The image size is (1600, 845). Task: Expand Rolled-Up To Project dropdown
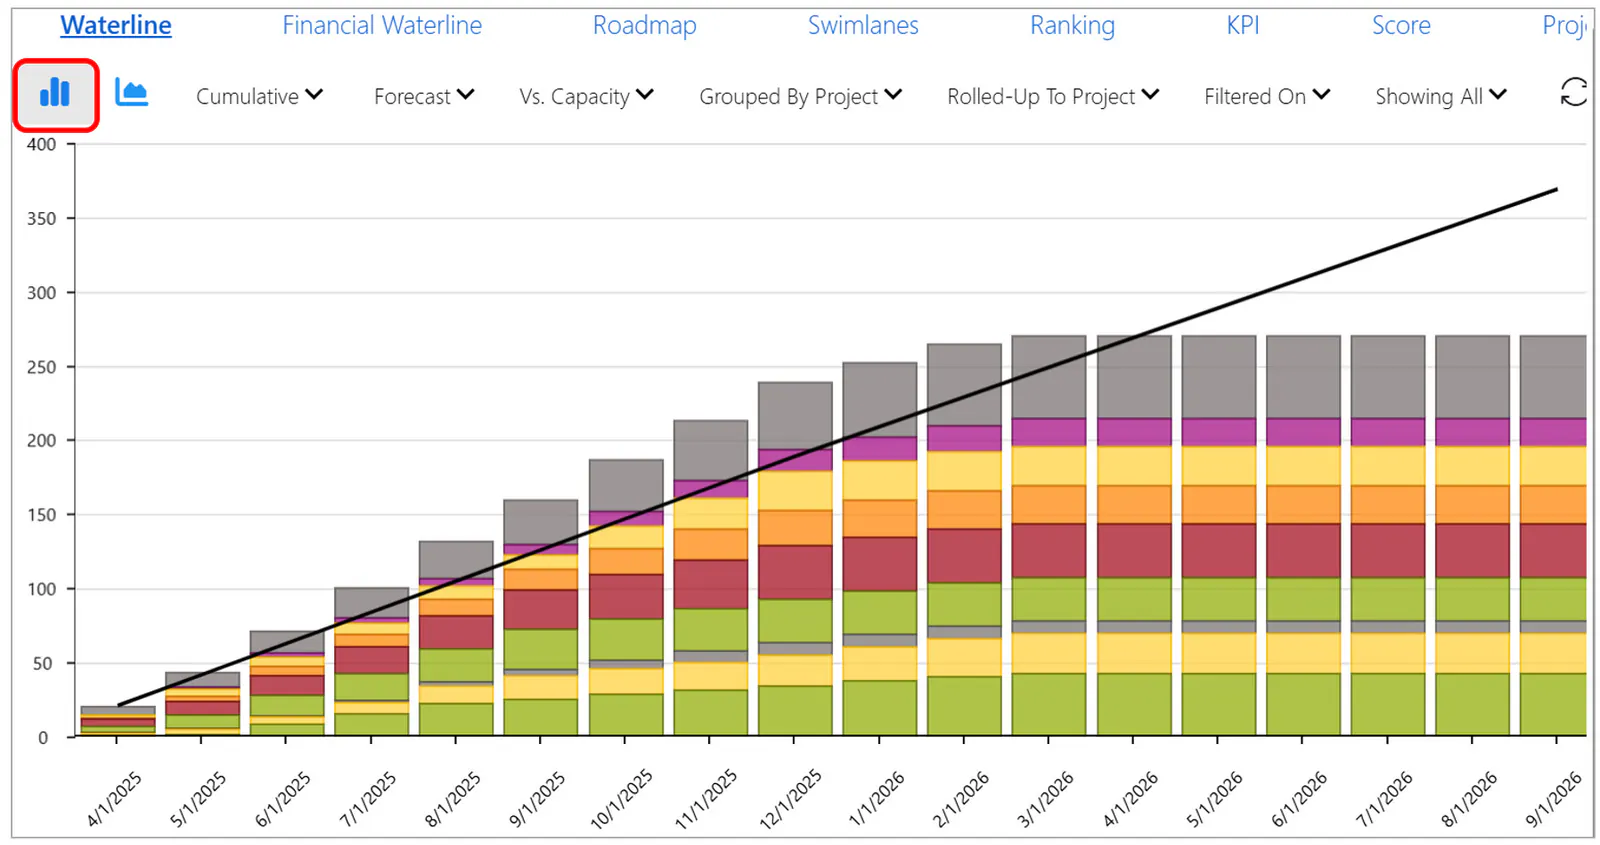pyautogui.click(x=1053, y=96)
